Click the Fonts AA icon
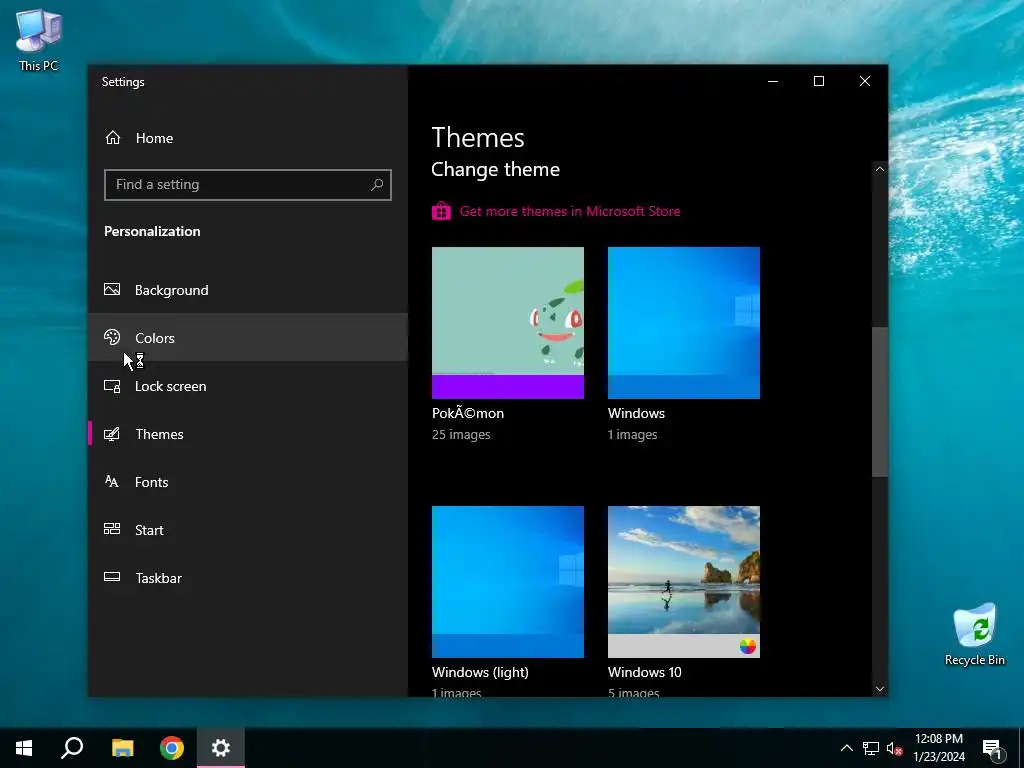This screenshot has height=768, width=1024. point(112,481)
